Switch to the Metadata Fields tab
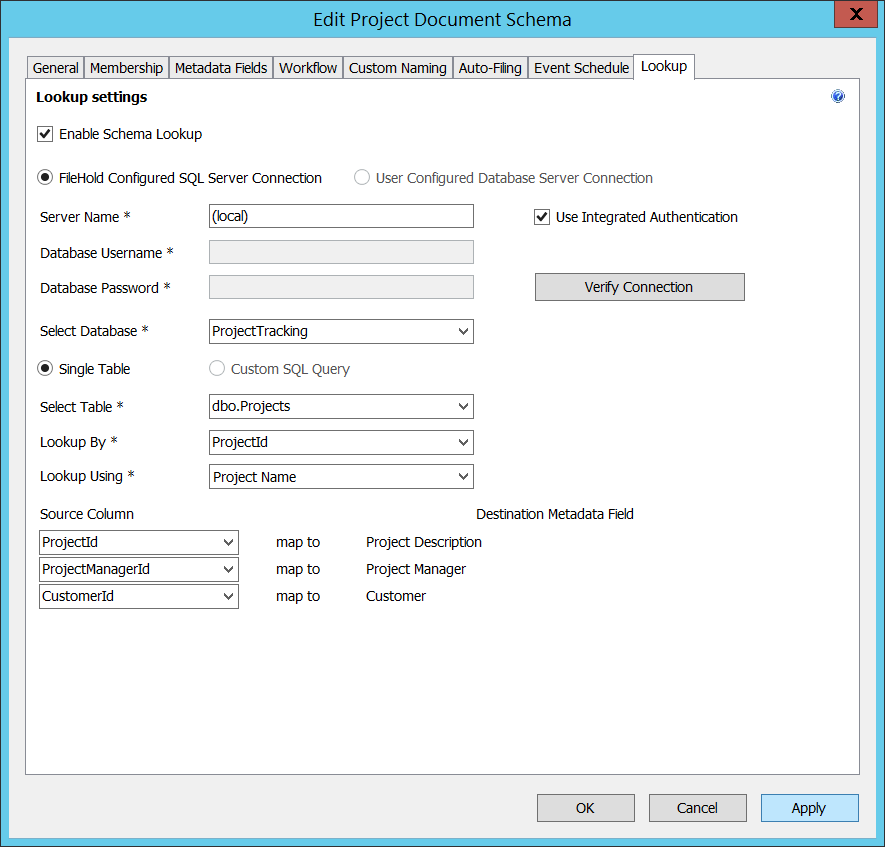 click(x=220, y=67)
